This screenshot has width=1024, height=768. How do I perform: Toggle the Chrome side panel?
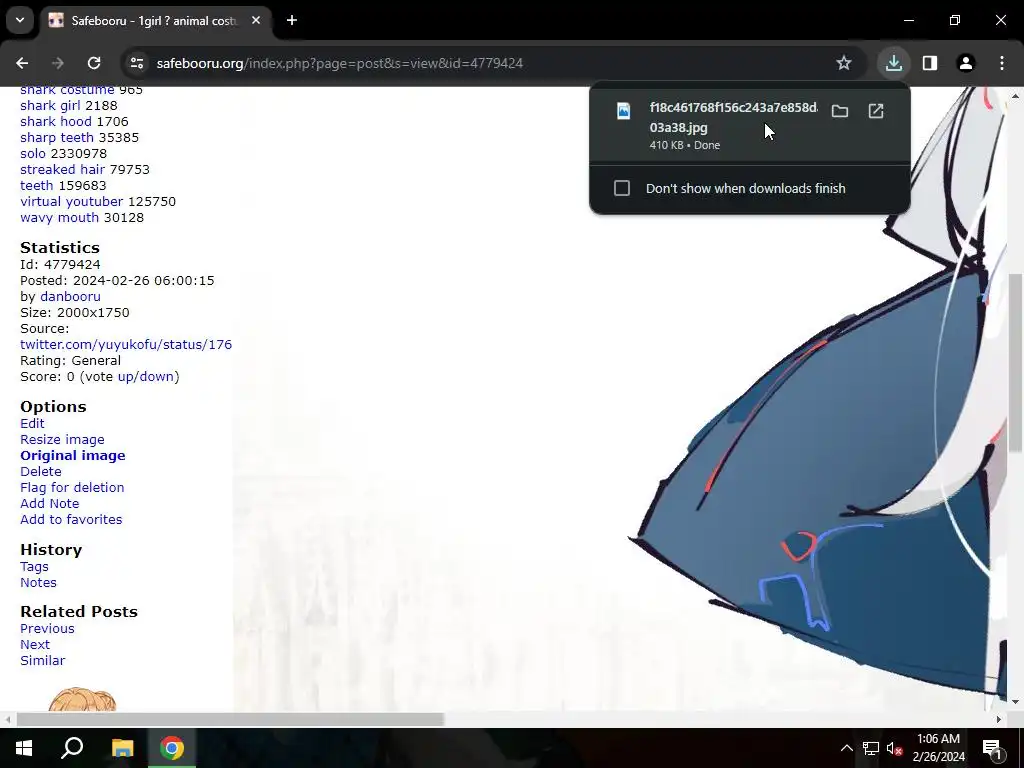click(x=930, y=63)
